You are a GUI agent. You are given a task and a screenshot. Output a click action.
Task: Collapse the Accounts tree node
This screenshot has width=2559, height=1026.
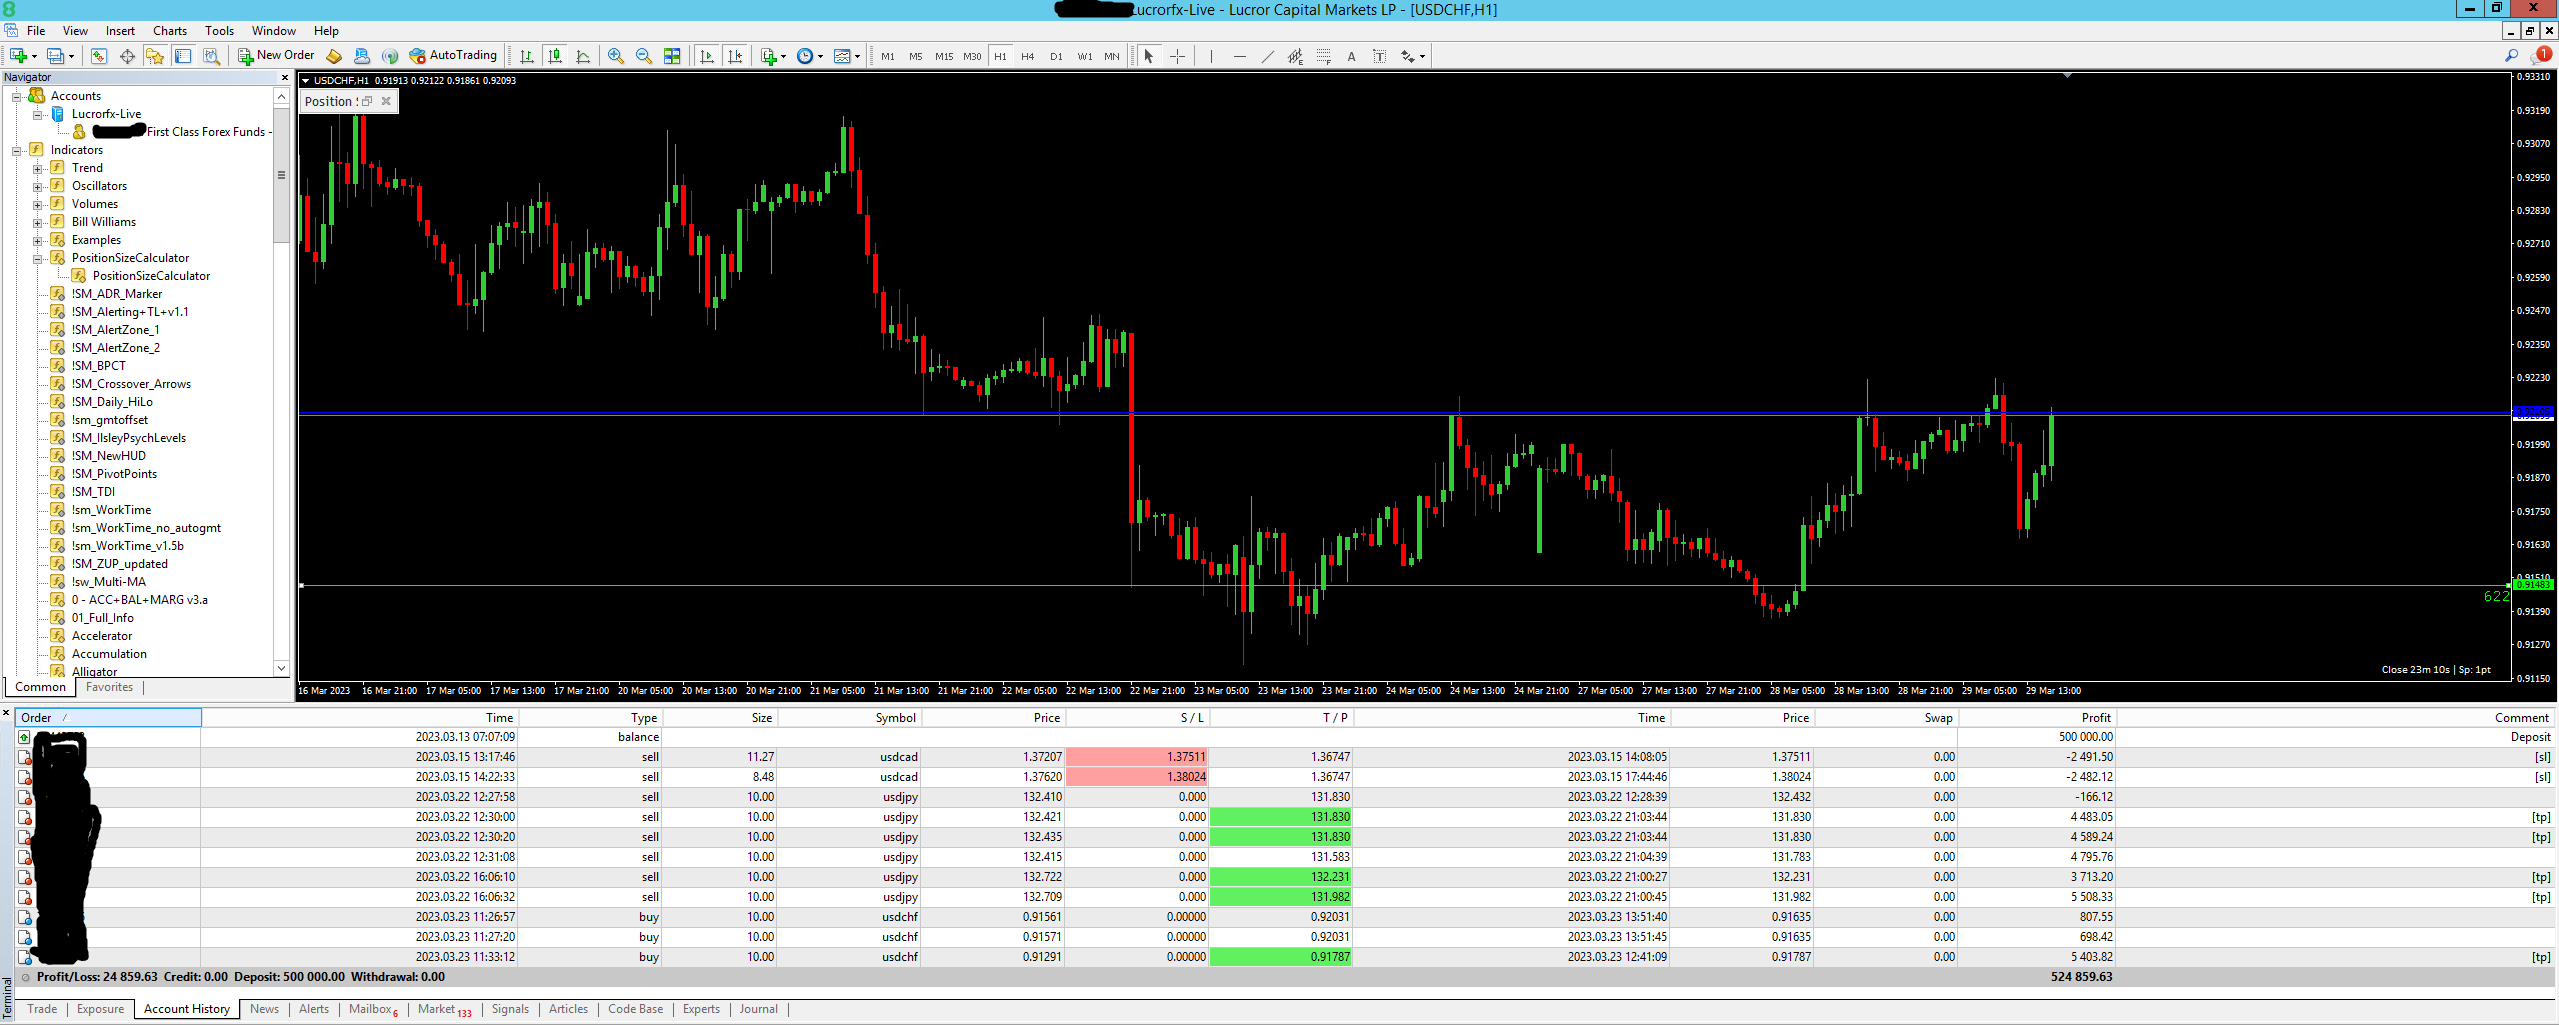coord(16,96)
